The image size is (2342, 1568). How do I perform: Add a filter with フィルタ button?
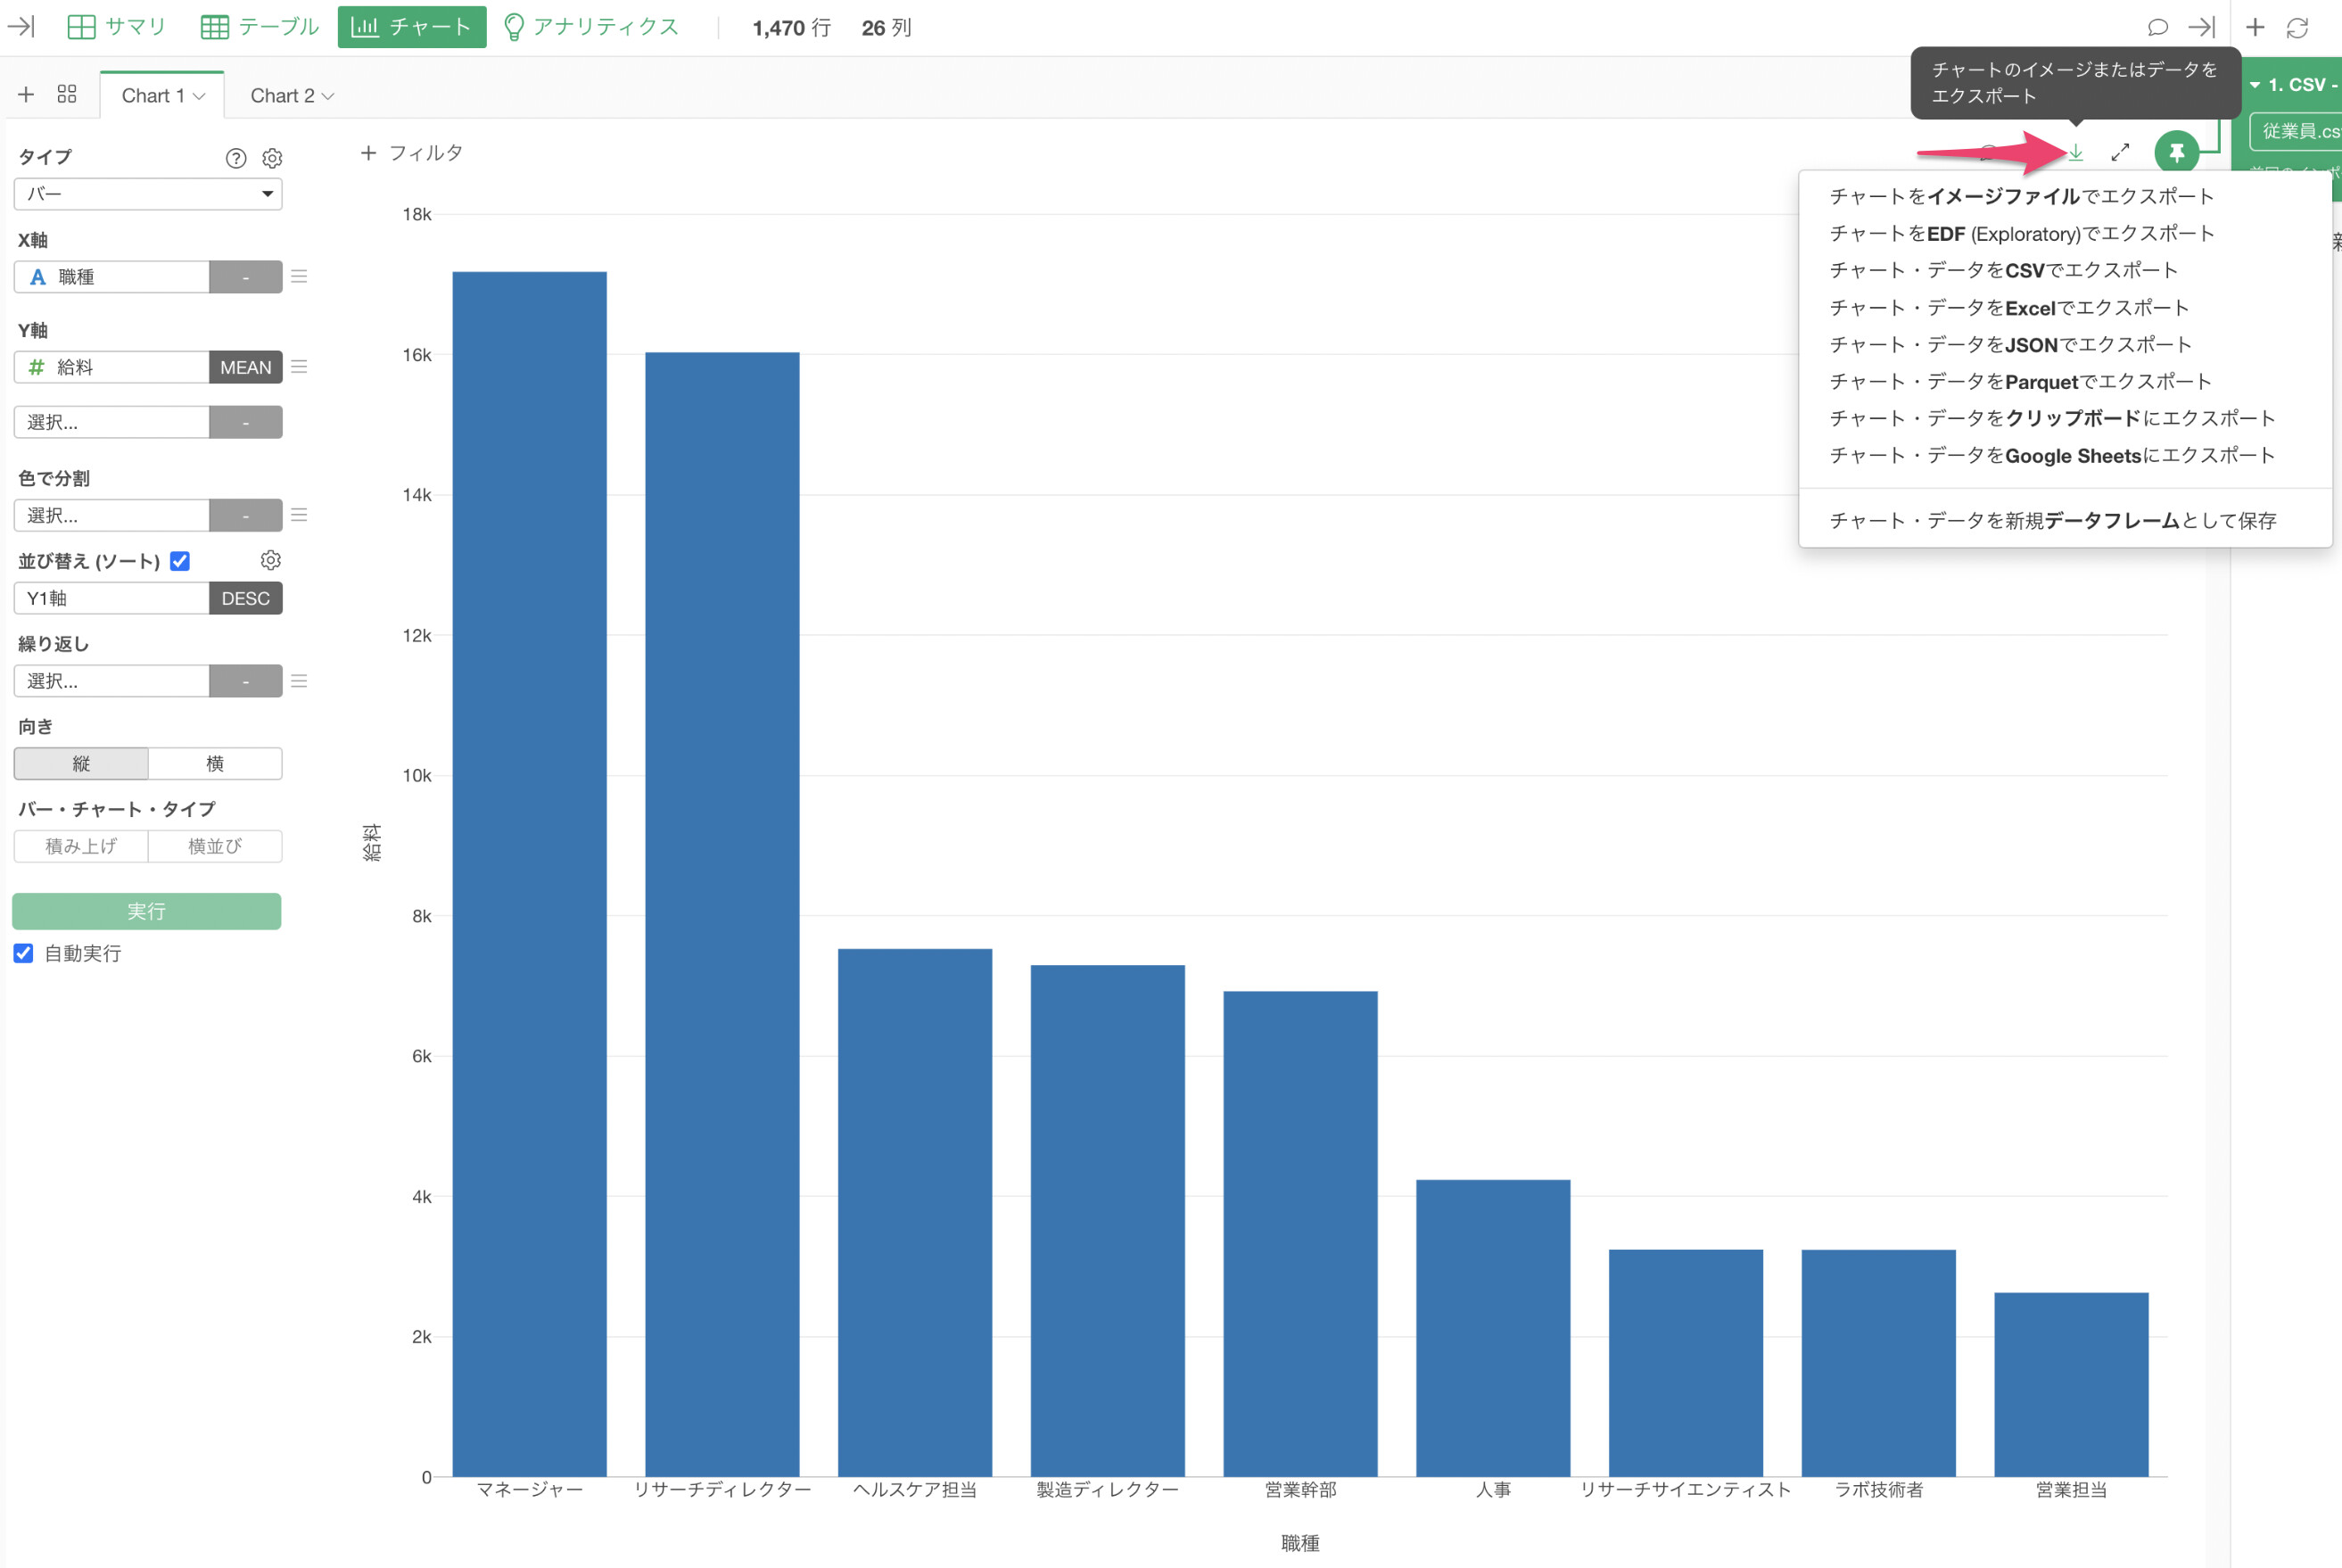pos(411,153)
